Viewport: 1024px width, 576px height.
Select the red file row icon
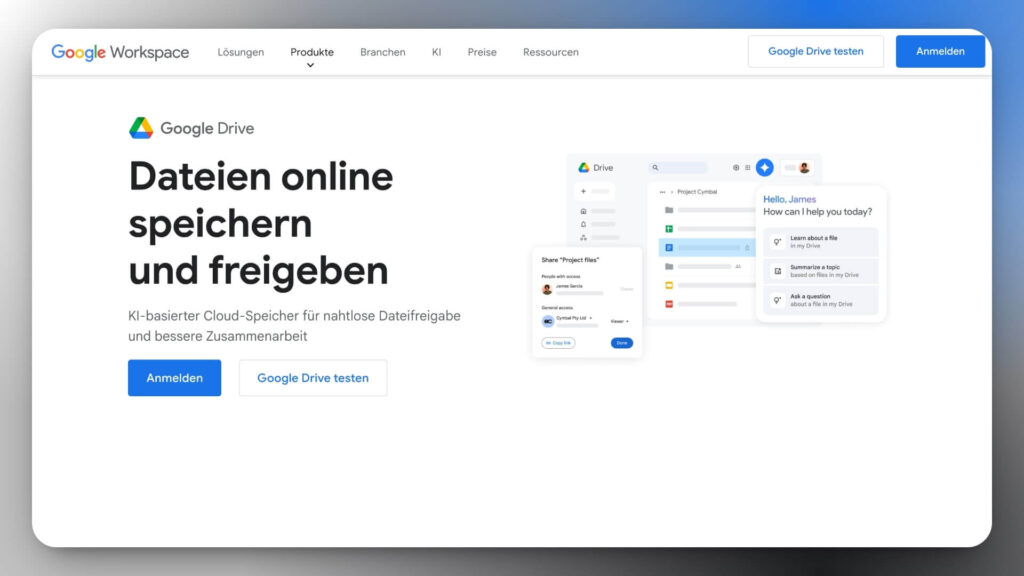[x=669, y=304]
